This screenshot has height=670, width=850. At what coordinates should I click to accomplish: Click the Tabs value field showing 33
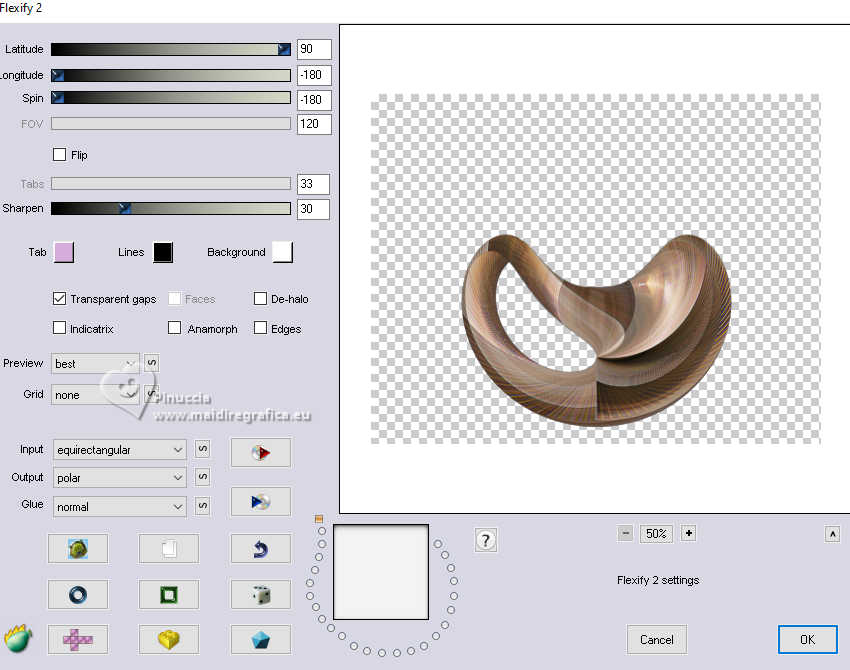[x=313, y=184]
